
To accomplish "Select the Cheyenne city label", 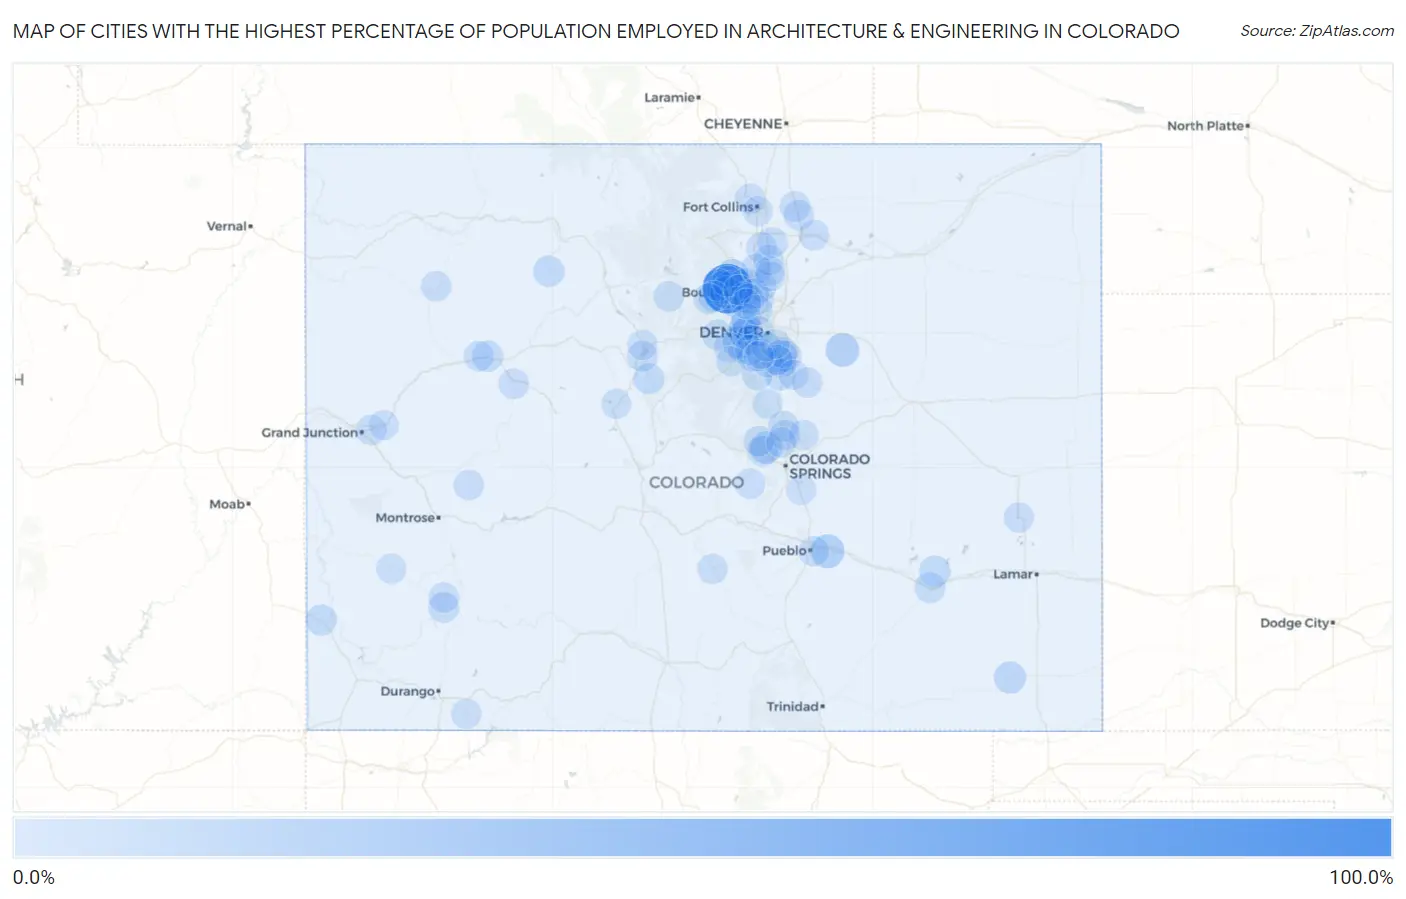I will (x=745, y=124).
